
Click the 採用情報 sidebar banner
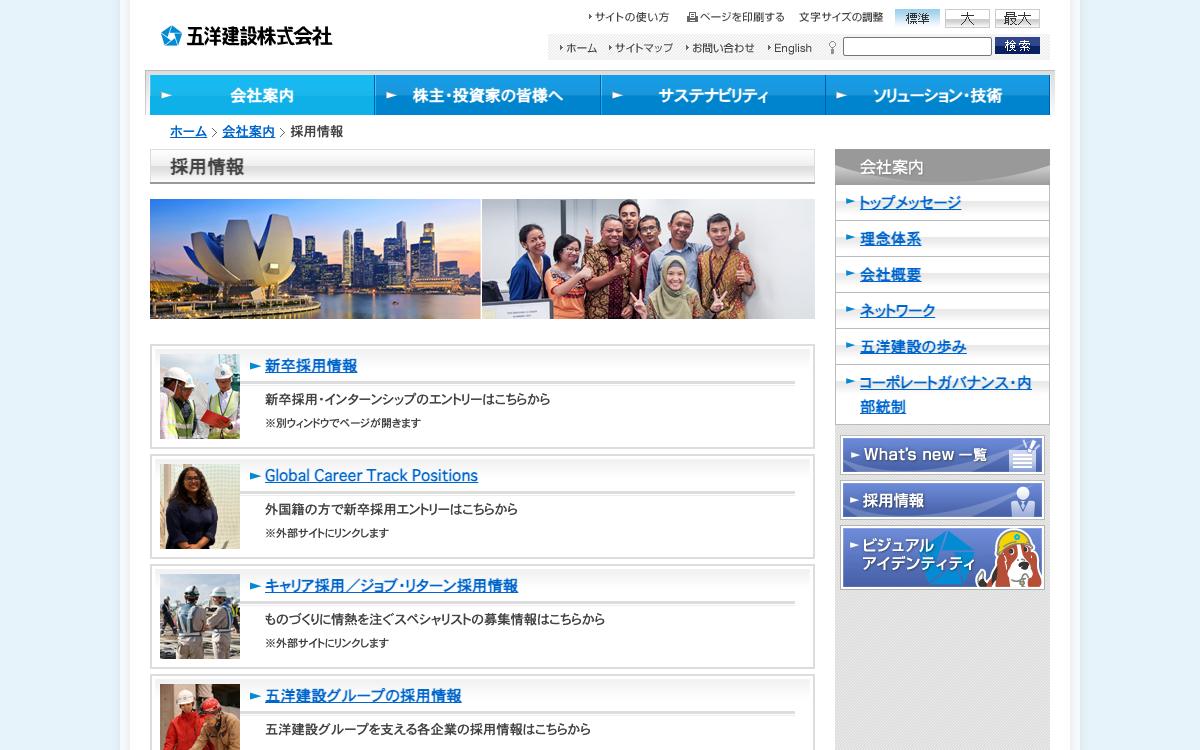942,500
